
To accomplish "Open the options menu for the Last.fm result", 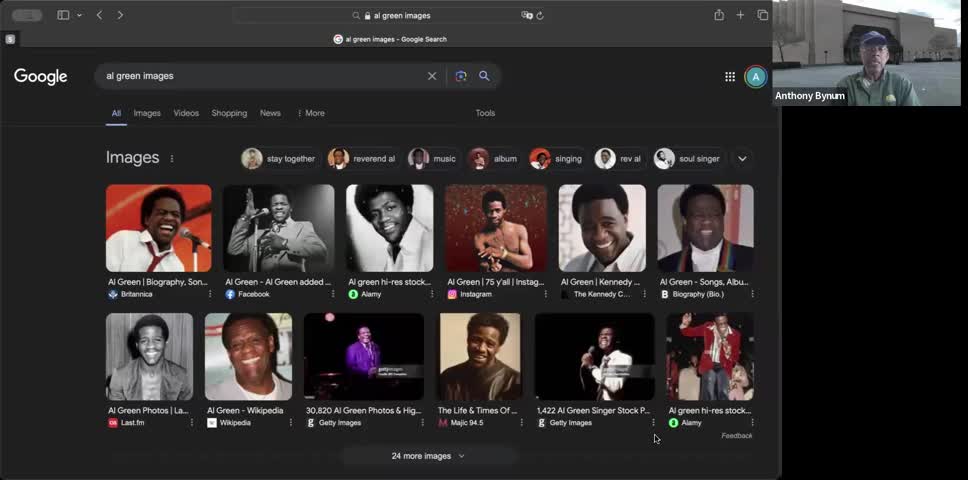I will [191, 423].
